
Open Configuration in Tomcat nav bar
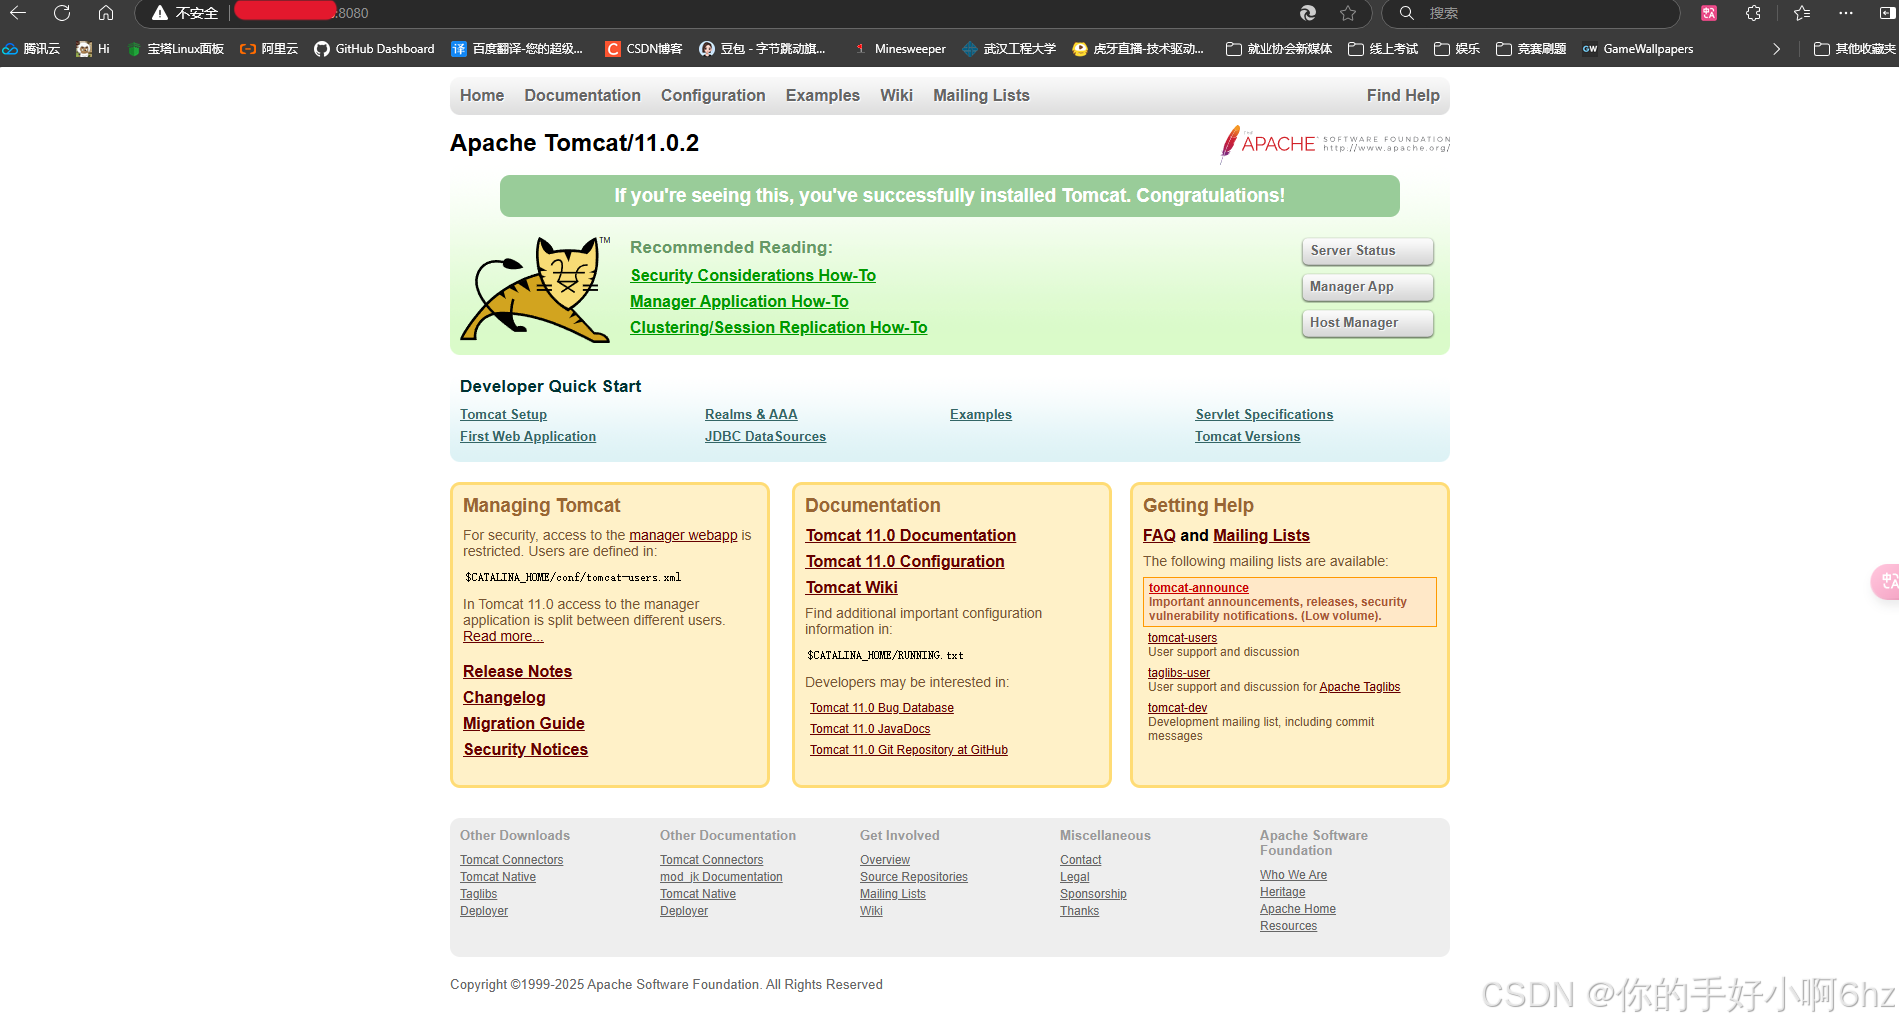(x=713, y=95)
